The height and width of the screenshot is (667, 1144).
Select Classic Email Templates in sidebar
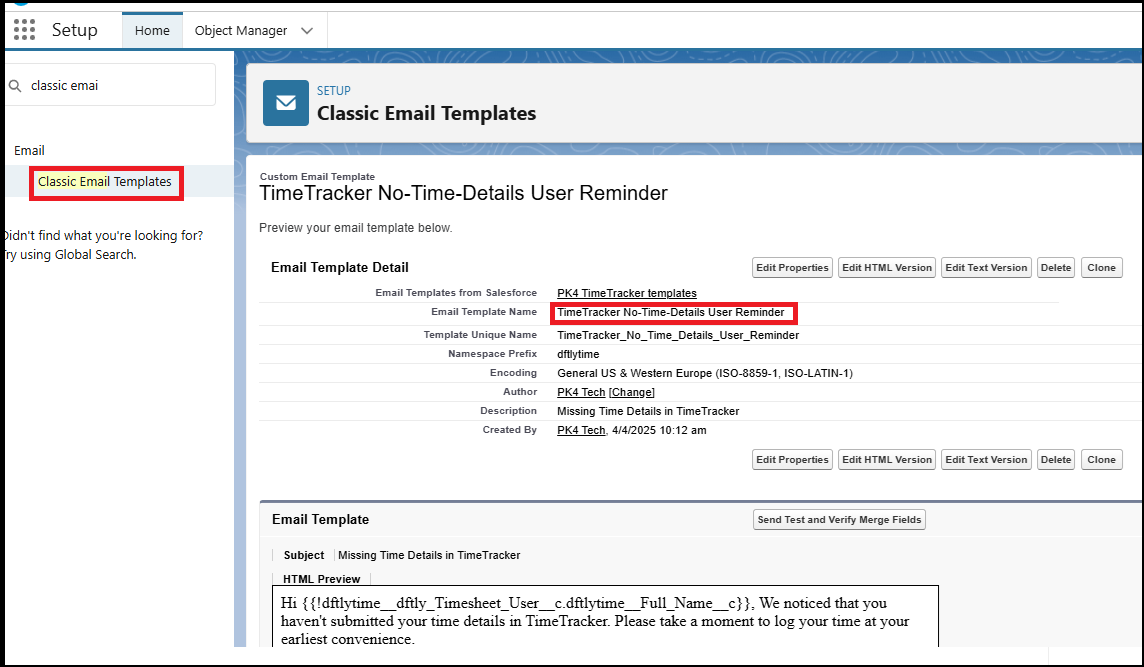tap(105, 182)
